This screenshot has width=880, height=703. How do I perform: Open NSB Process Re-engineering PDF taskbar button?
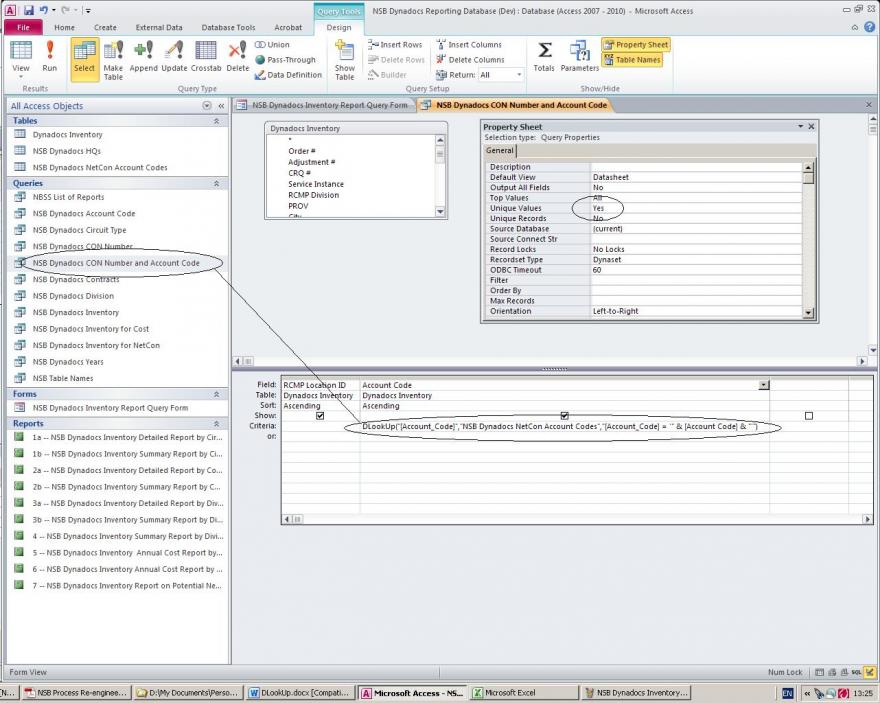coord(76,693)
